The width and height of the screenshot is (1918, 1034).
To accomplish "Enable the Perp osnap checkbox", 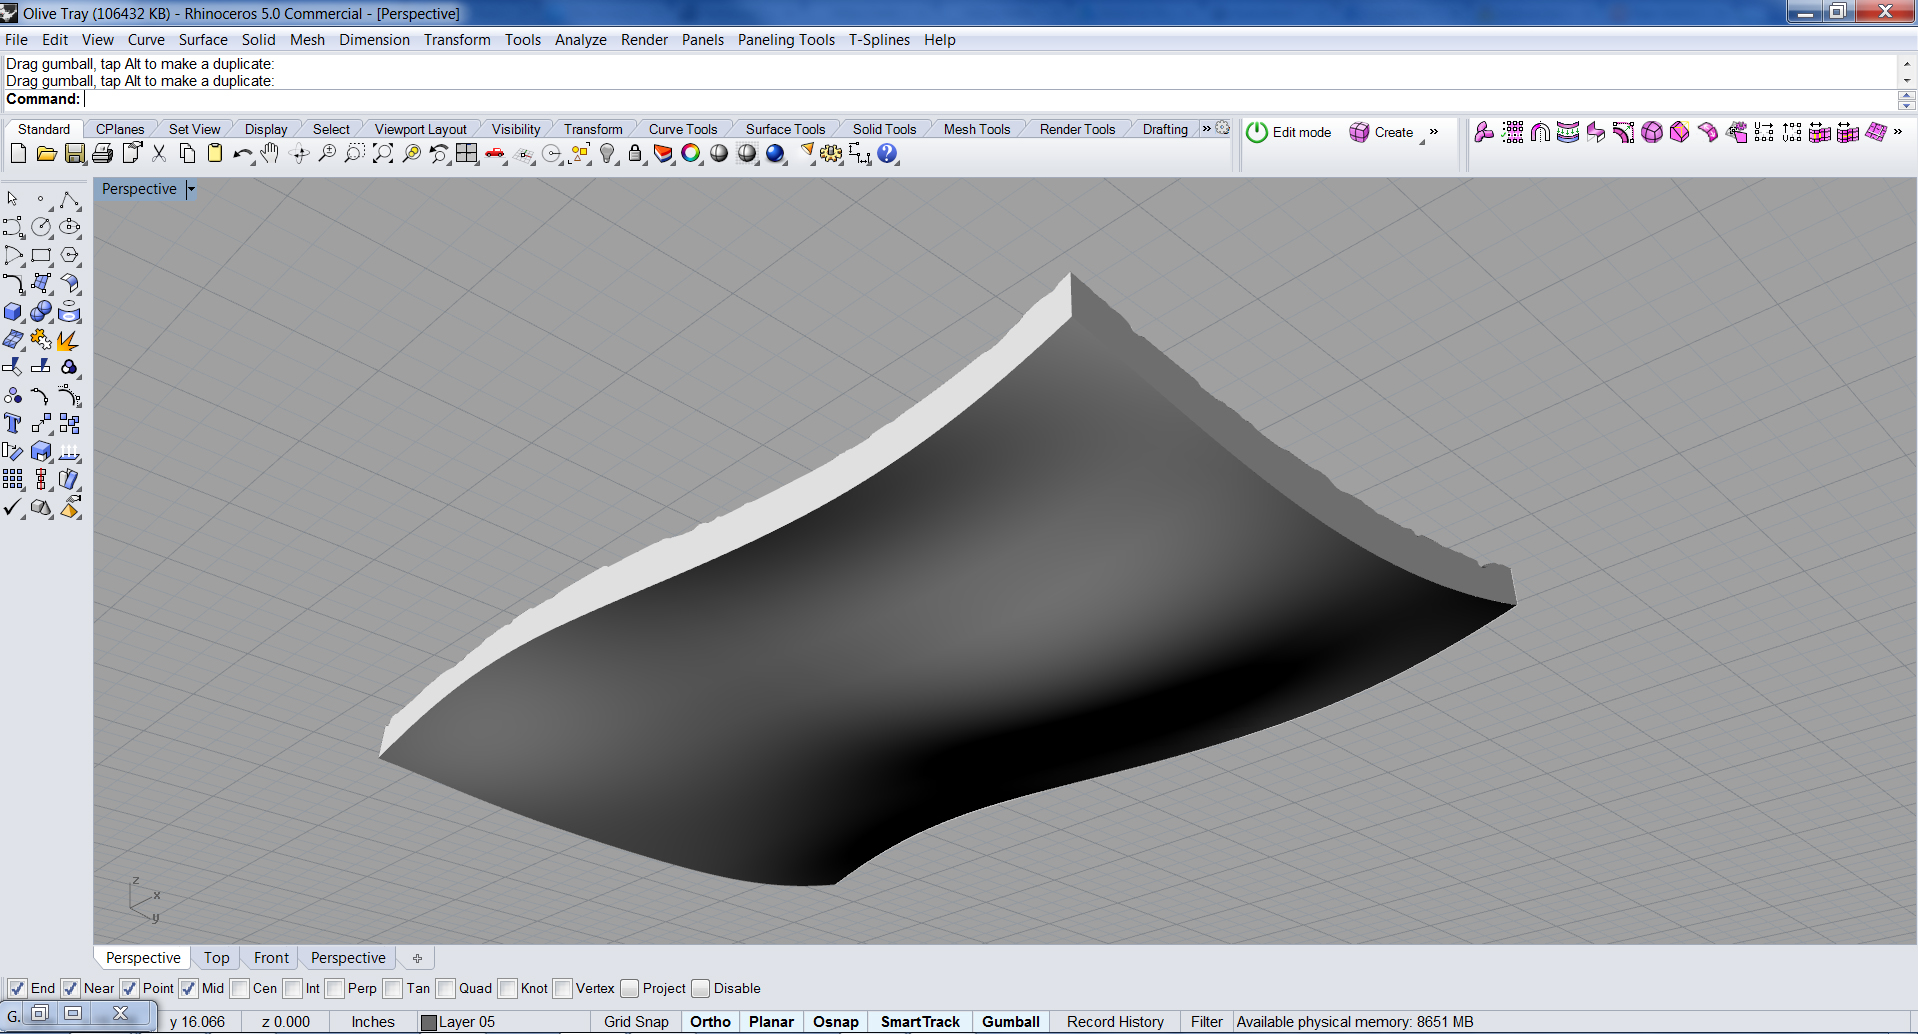I will [x=334, y=988].
